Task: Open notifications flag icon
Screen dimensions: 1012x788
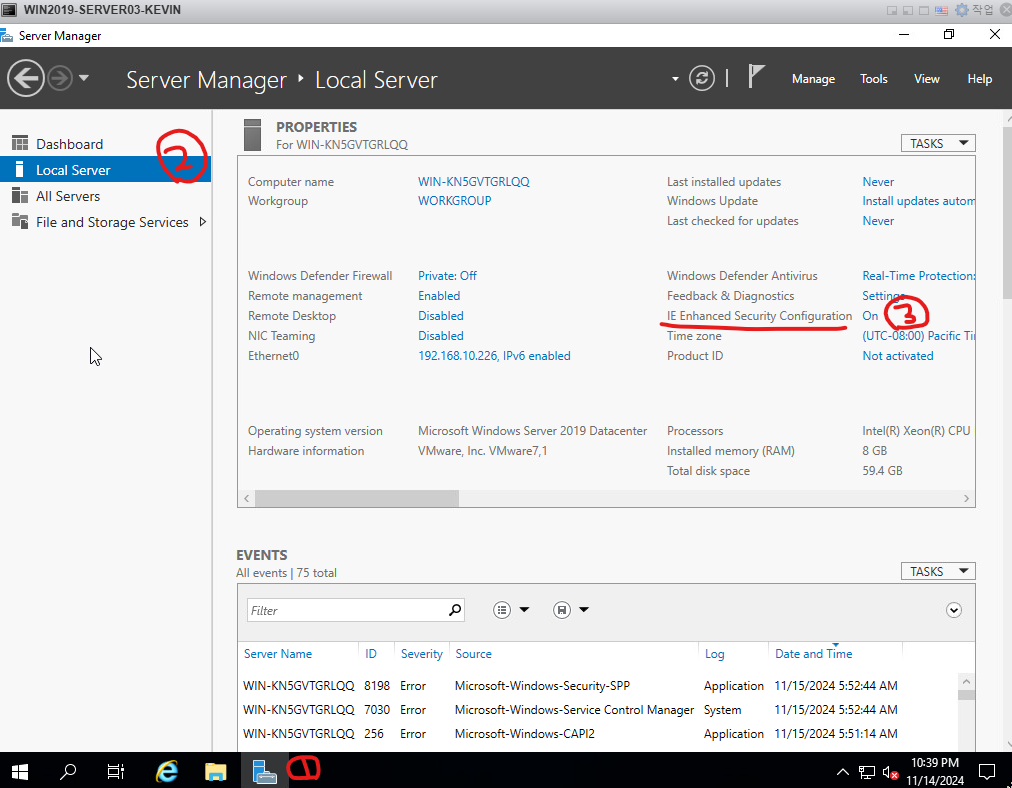Action: click(755, 77)
